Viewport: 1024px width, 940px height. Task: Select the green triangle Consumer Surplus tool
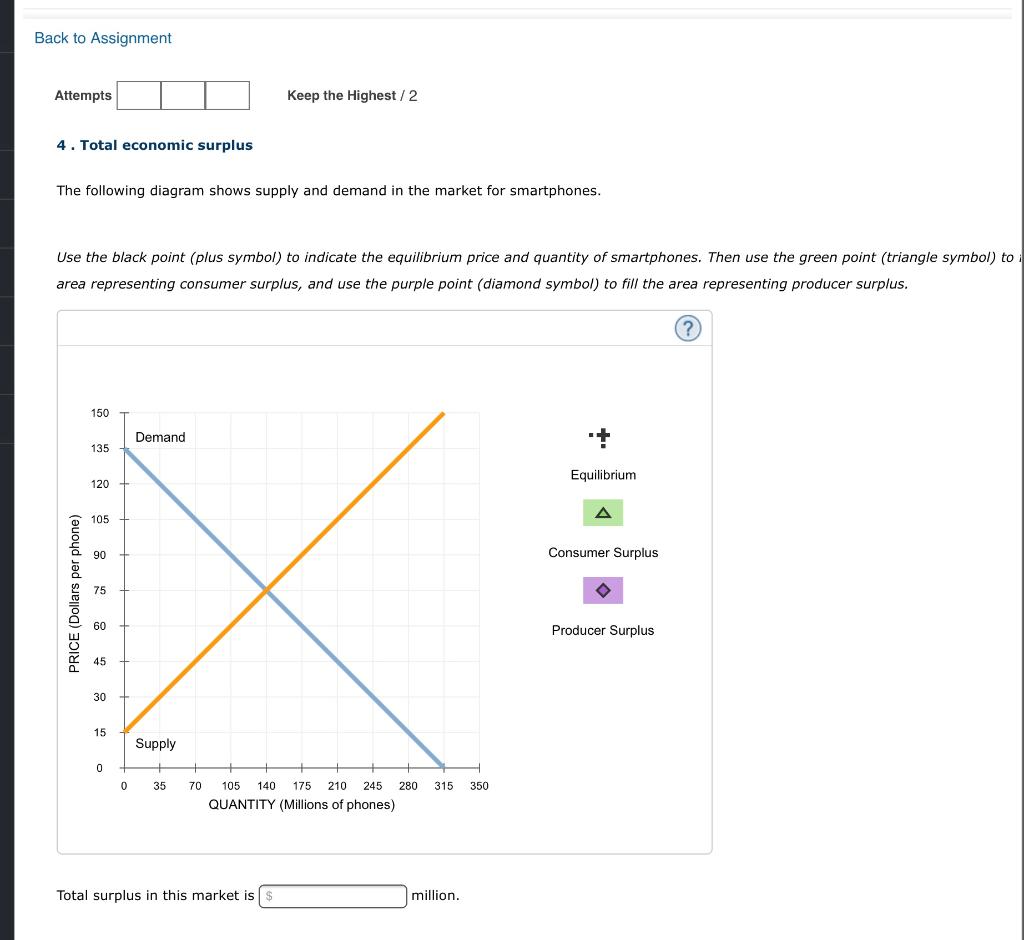(602, 512)
